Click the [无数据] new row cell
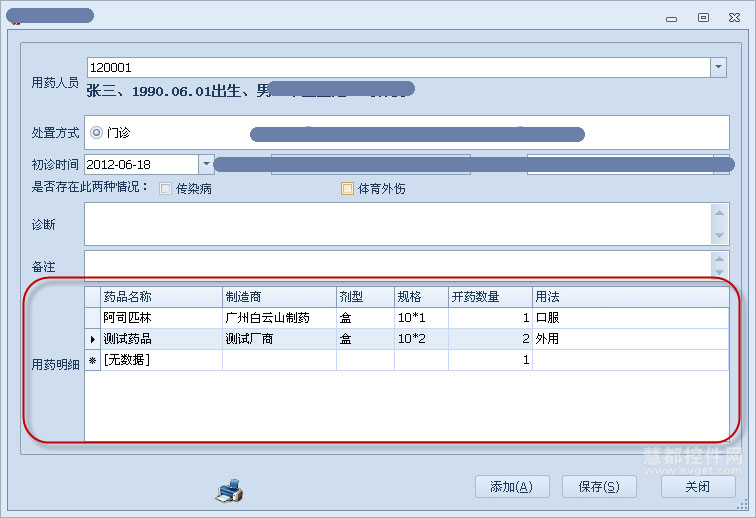The width and height of the screenshot is (756, 518). [x=161, y=360]
